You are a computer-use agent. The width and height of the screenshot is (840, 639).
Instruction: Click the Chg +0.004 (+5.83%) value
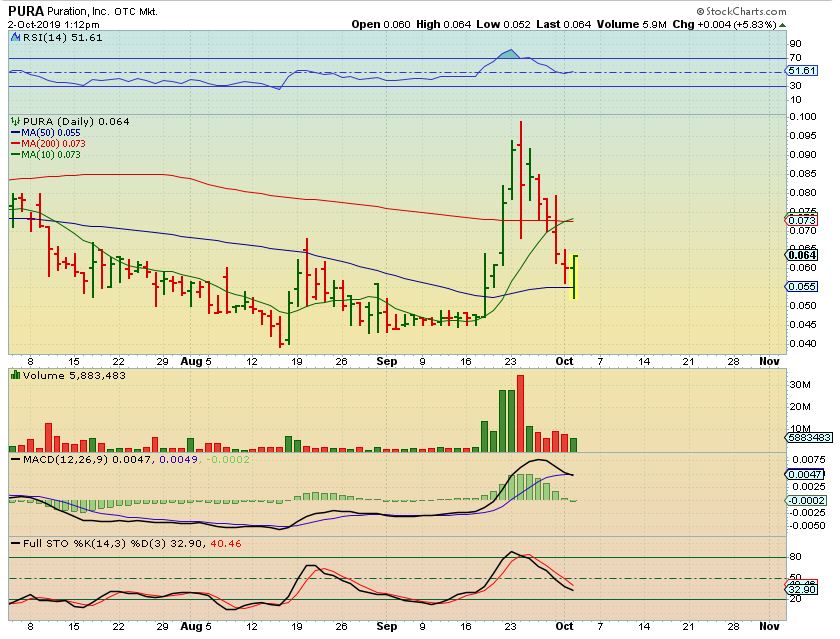pos(724,25)
